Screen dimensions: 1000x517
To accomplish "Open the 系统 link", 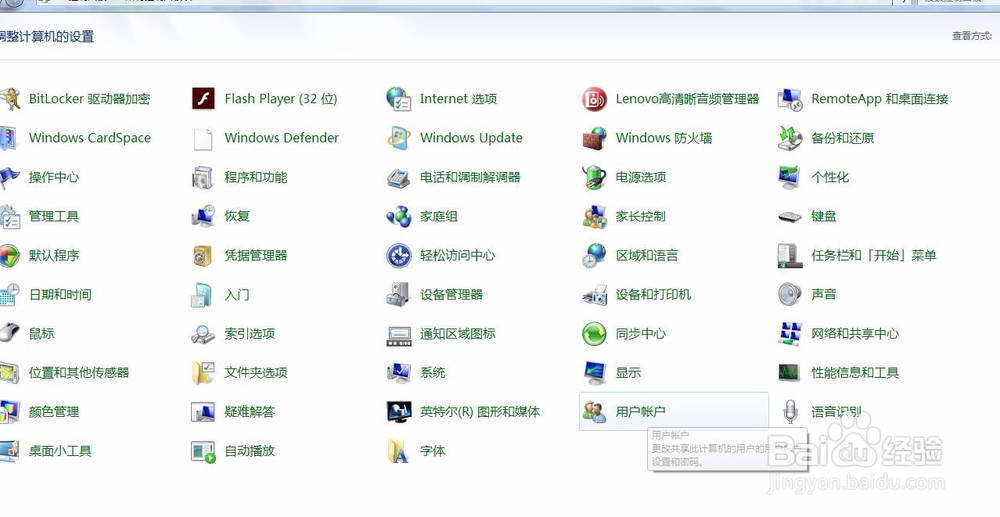I will click(432, 372).
